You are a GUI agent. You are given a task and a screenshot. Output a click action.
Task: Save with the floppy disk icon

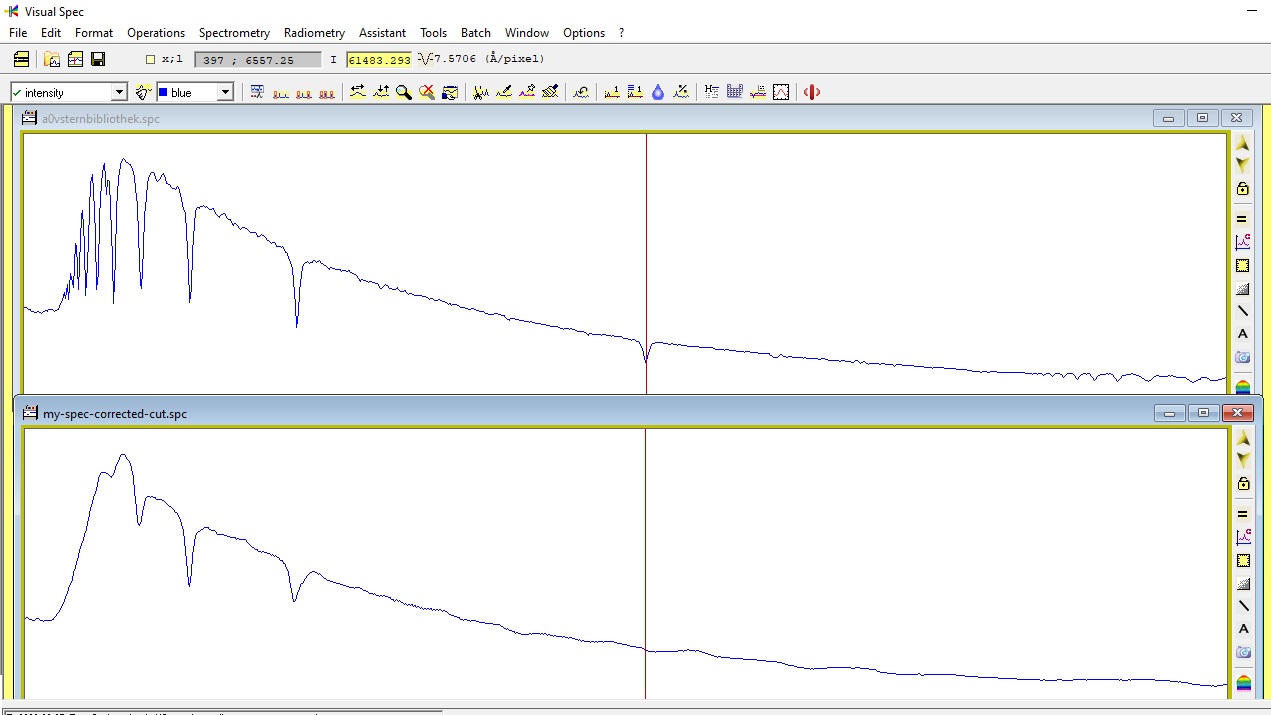point(98,59)
